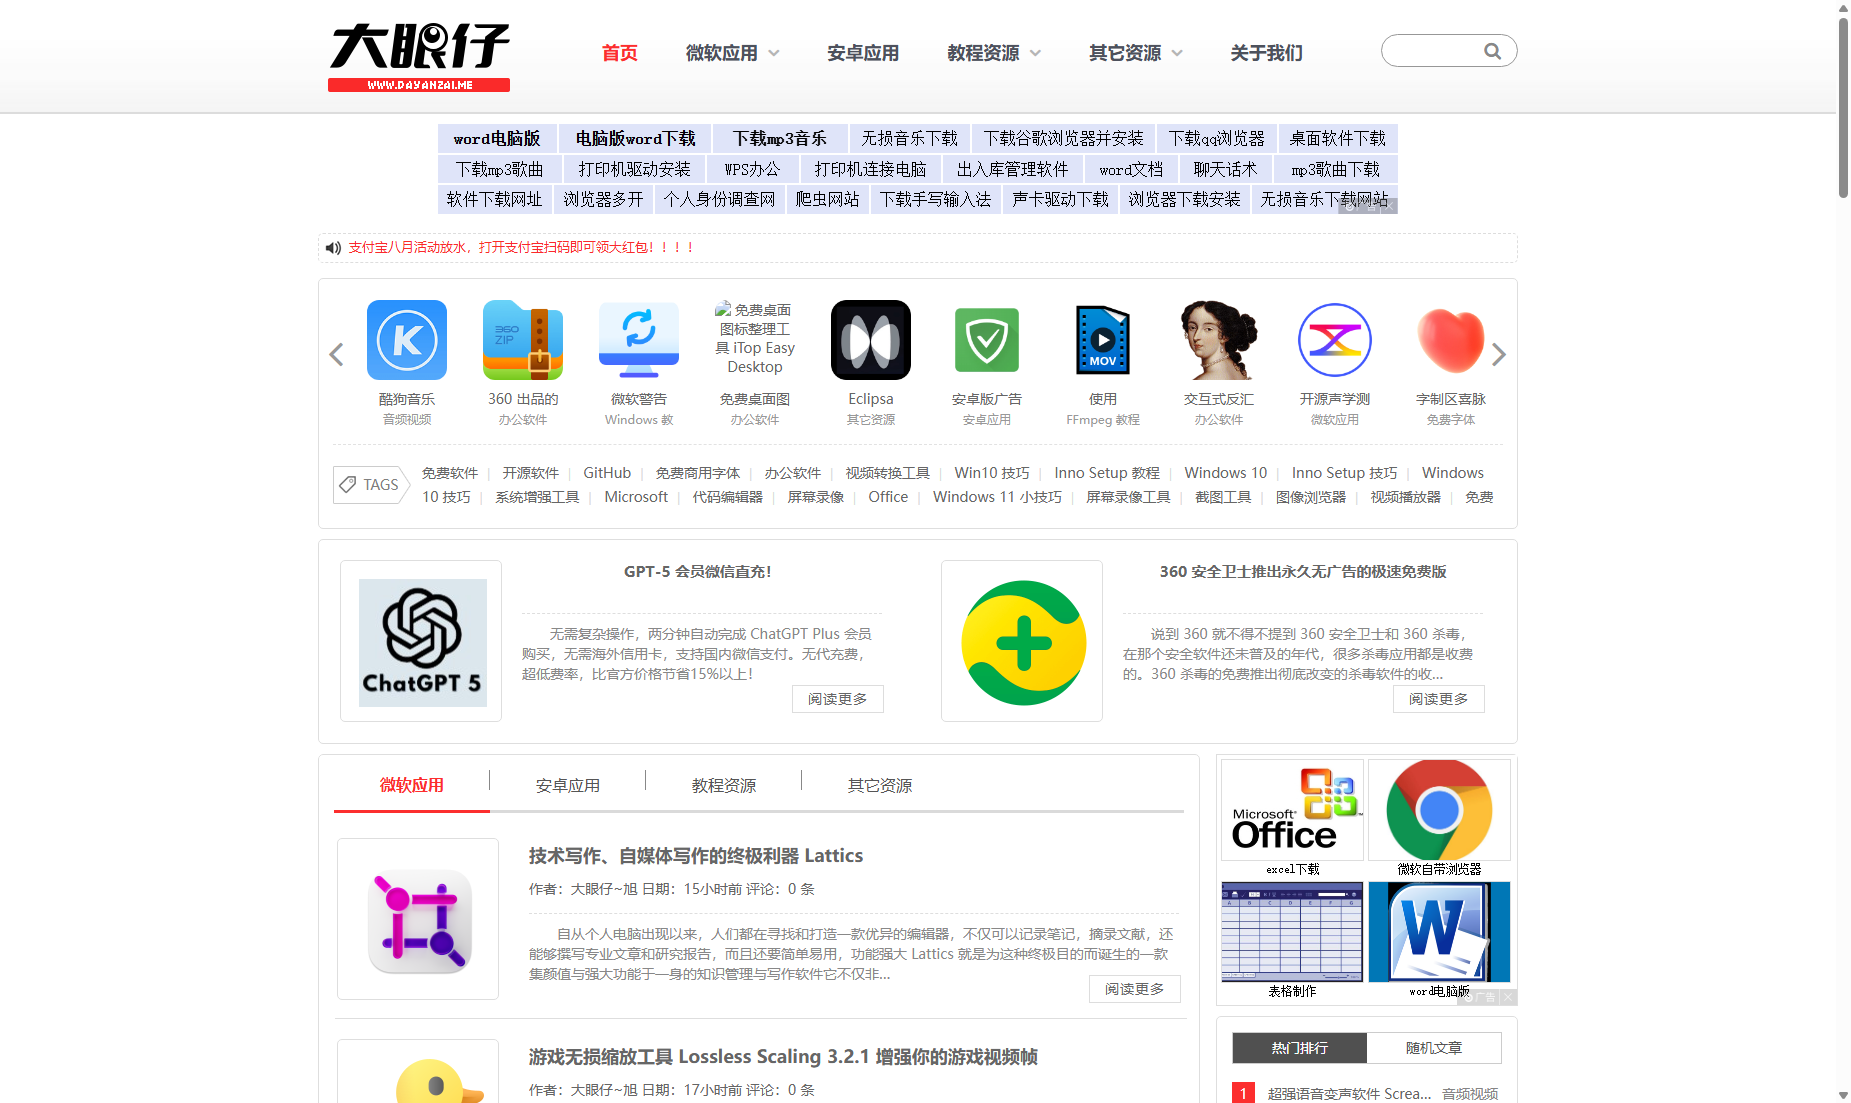The image size is (1851, 1103).
Task: Open the ChatGPT 5 thumbnail
Action: pyautogui.click(x=422, y=642)
